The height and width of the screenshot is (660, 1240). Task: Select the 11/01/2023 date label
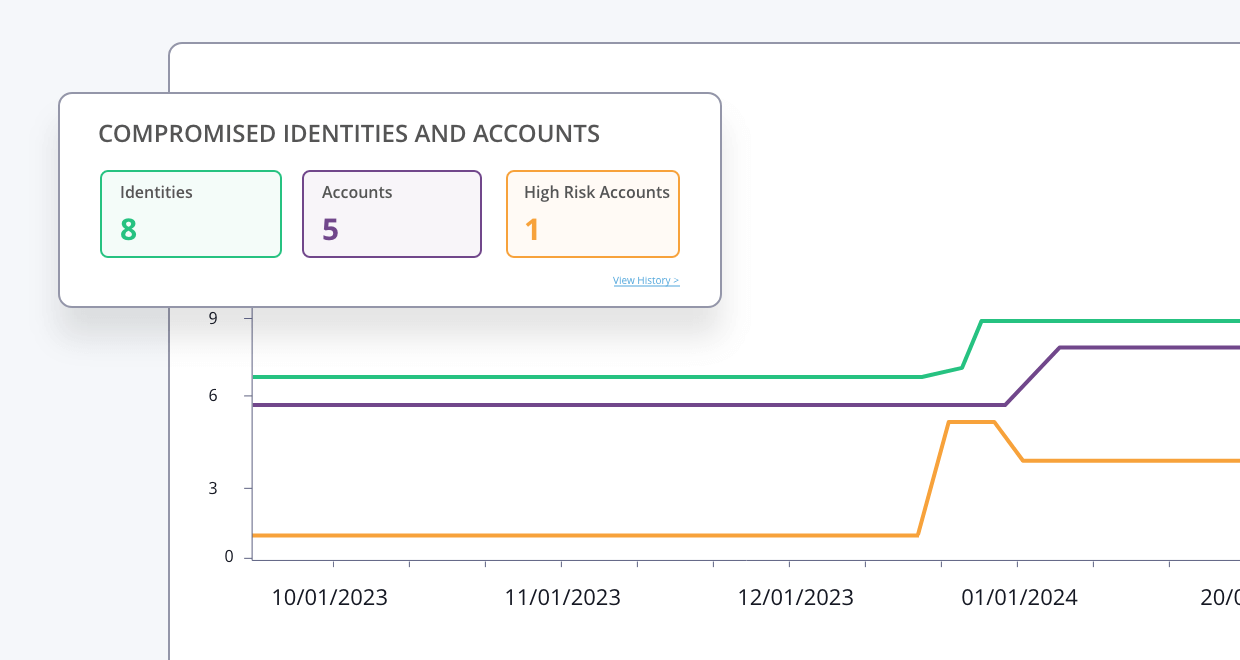[x=563, y=598]
